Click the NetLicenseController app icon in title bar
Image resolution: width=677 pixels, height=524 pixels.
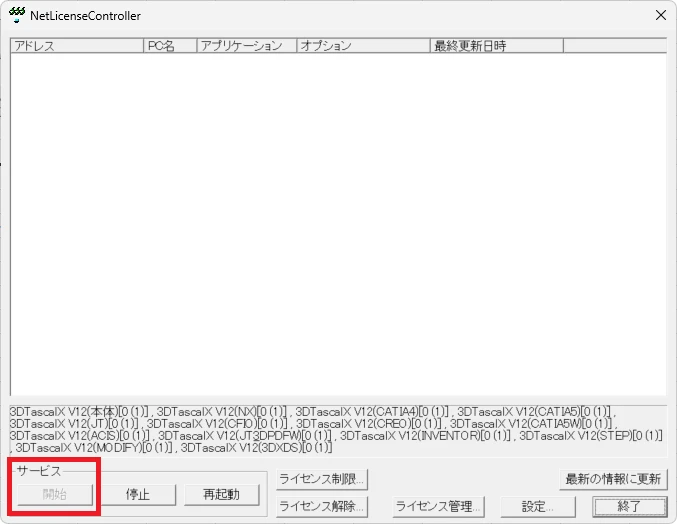pos(16,16)
